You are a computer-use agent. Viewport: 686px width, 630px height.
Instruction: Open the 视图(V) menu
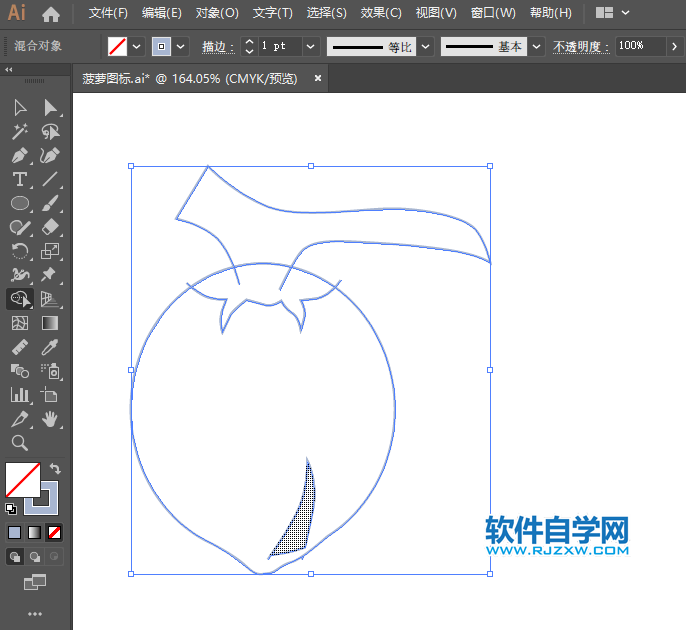(436, 13)
